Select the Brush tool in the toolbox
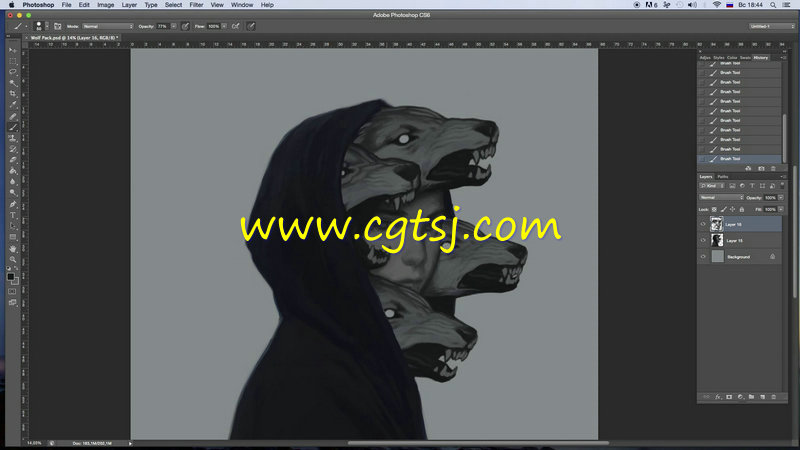The height and width of the screenshot is (450, 800). point(13,127)
